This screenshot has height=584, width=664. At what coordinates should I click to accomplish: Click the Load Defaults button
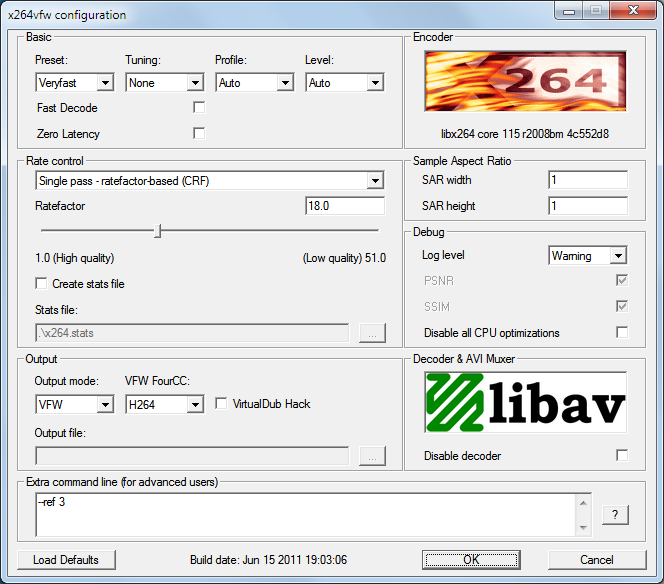click(x=66, y=560)
